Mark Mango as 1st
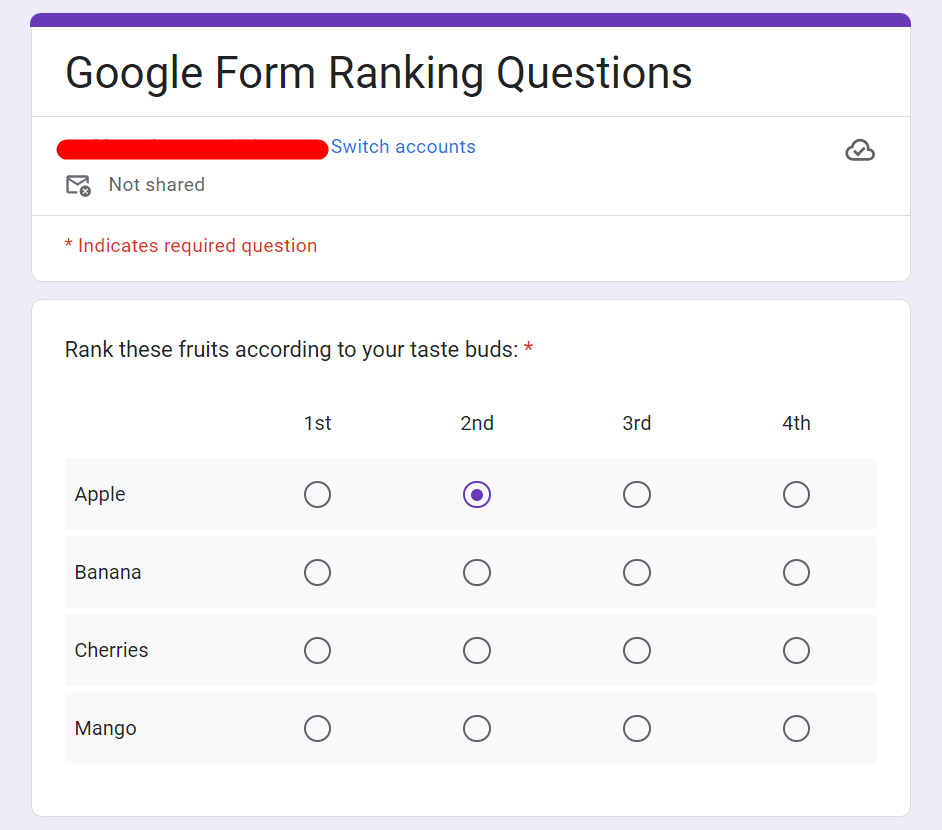942x830 pixels. pos(317,728)
